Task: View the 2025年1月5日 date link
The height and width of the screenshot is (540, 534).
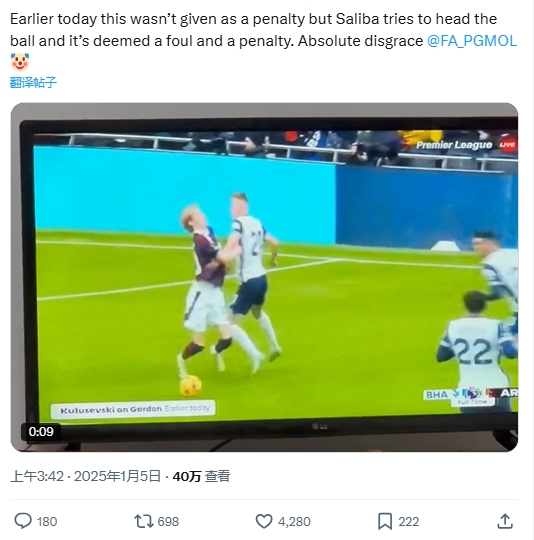Action: coord(117,476)
